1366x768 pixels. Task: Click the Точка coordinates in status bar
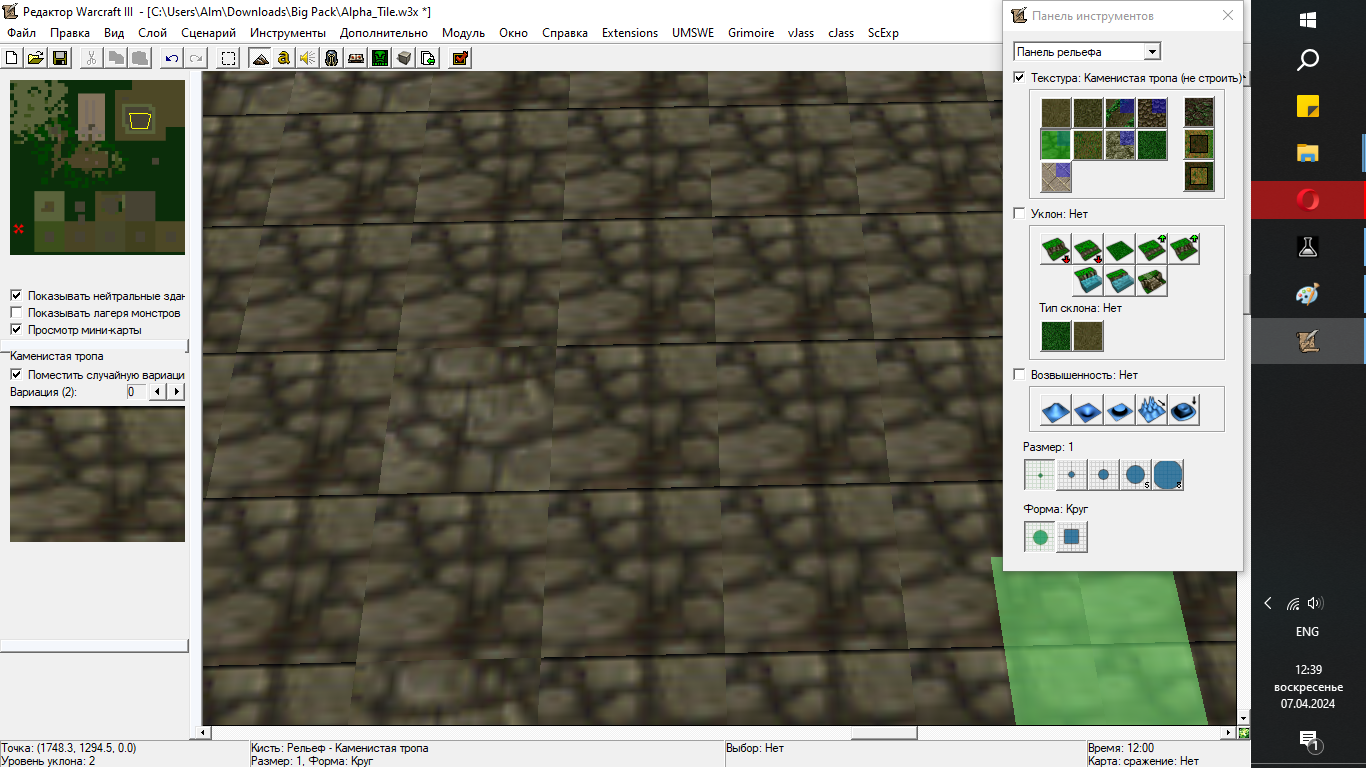coord(69,748)
